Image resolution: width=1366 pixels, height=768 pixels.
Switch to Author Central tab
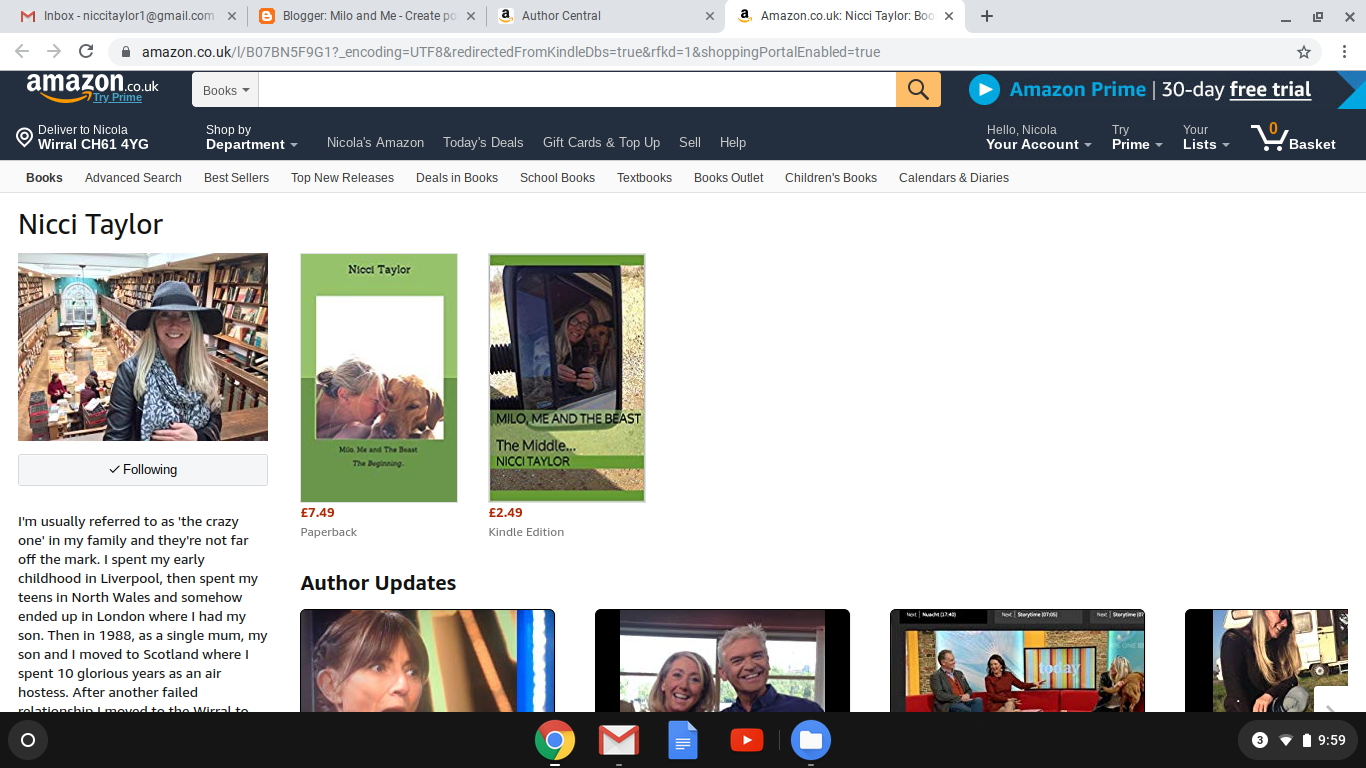[607, 16]
